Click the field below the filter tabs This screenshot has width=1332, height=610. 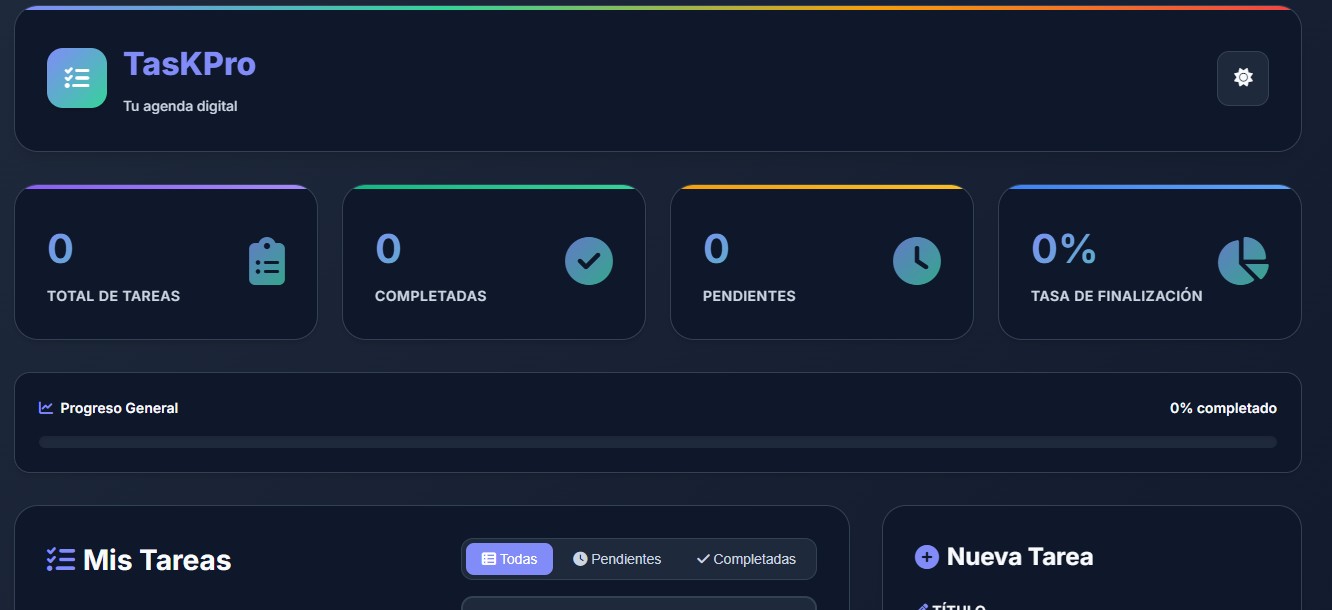(638, 603)
